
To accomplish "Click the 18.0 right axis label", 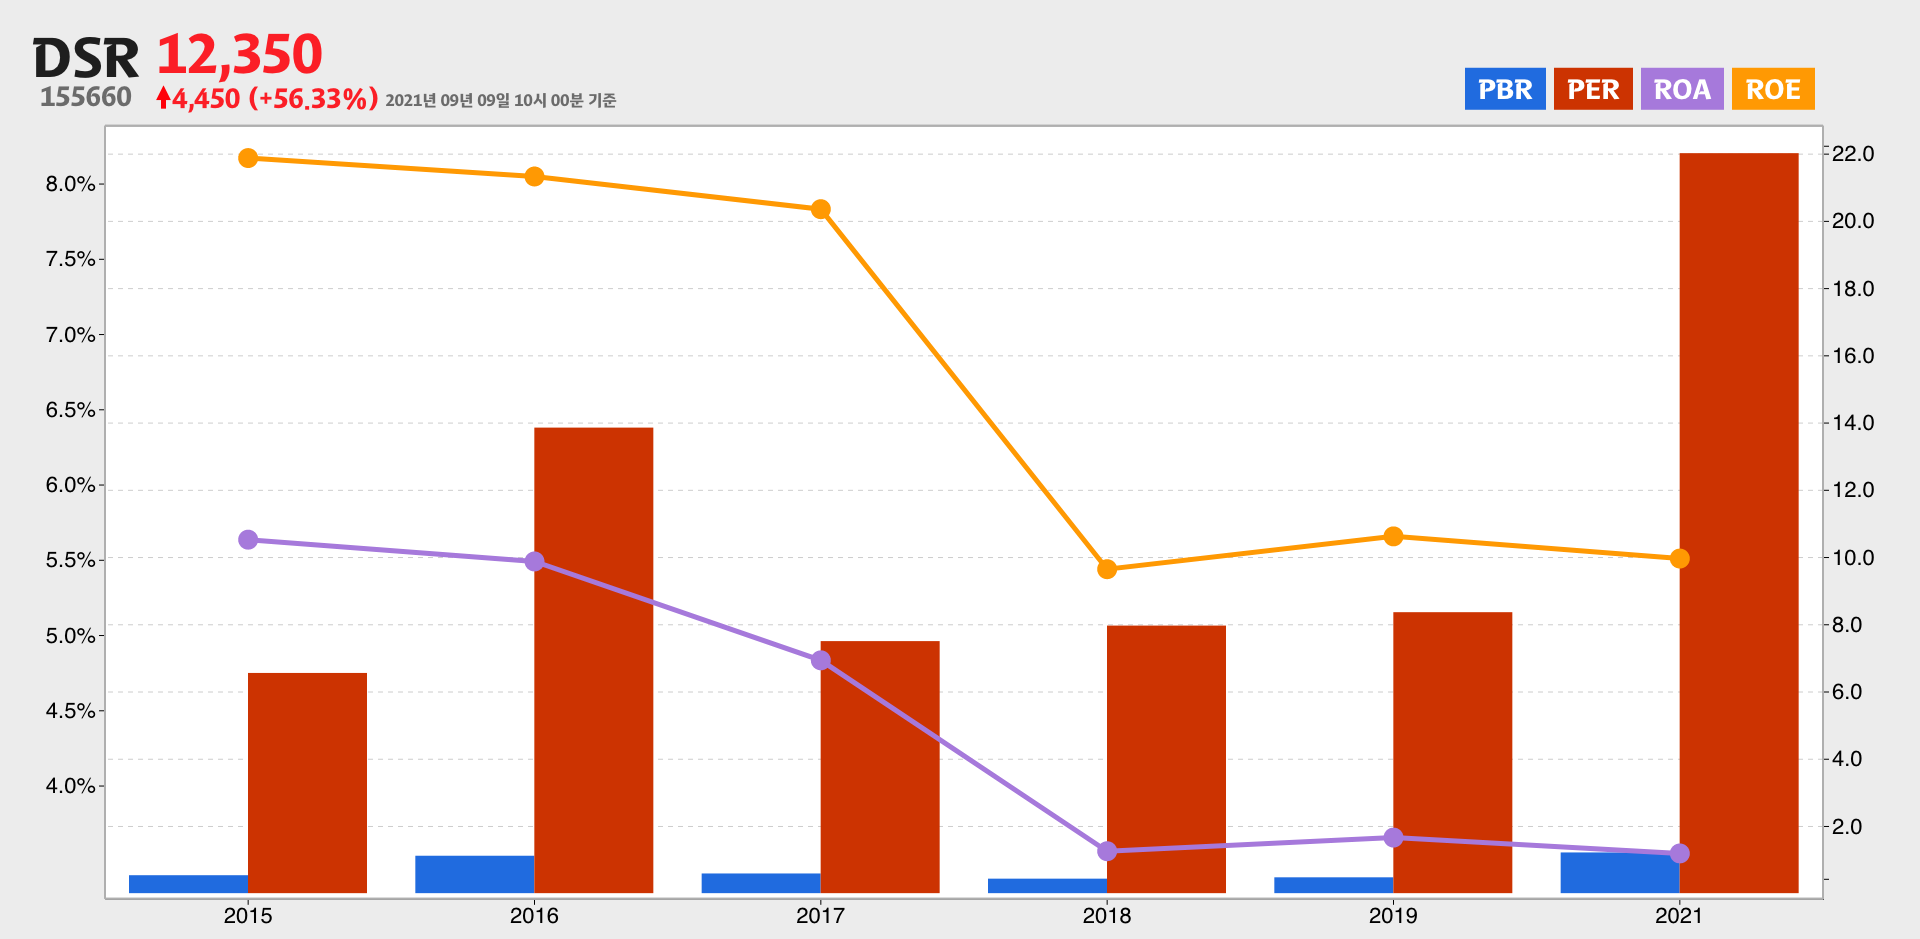I will point(1853,289).
